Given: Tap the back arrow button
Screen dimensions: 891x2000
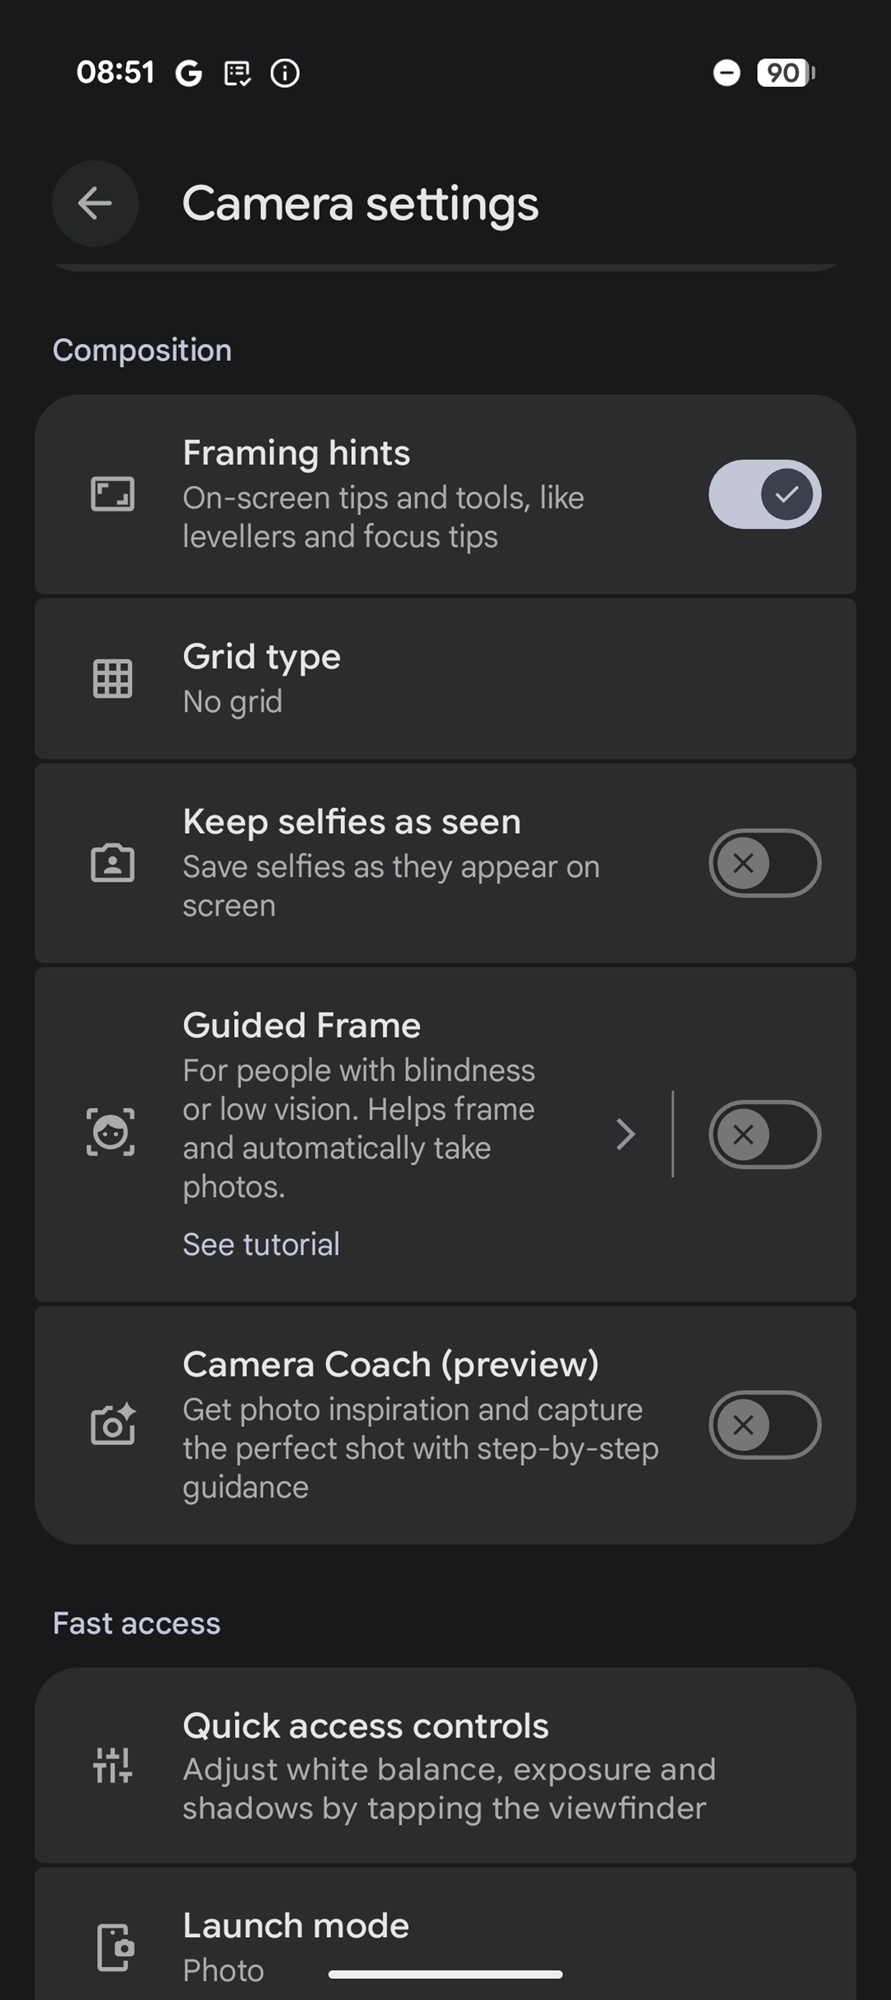Looking at the screenshot, I should click(95, 204).
